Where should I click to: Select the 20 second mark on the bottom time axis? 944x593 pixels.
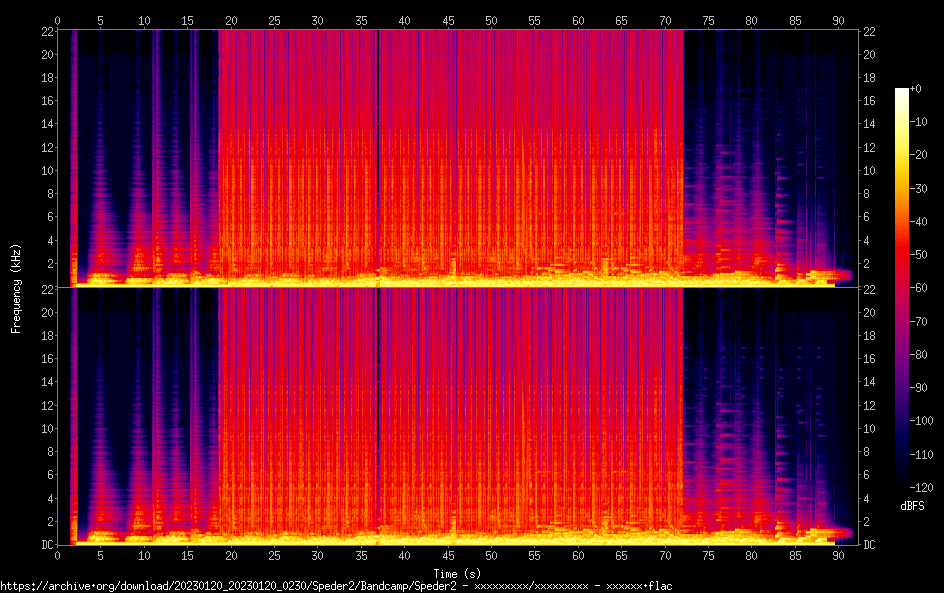click(231, 556)
